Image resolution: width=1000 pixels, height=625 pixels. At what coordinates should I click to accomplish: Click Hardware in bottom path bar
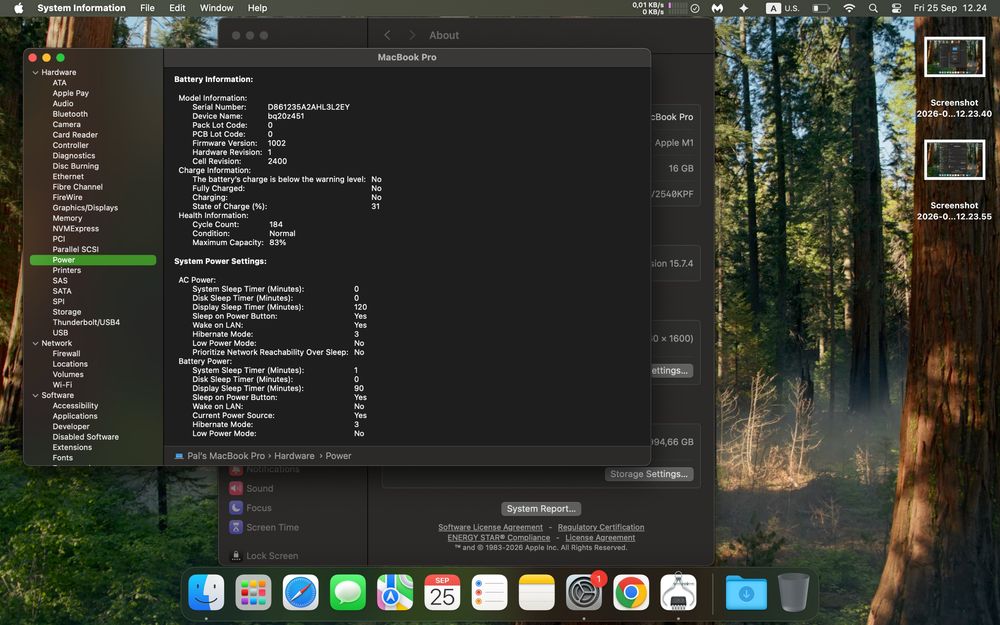(x=294, y=456)
